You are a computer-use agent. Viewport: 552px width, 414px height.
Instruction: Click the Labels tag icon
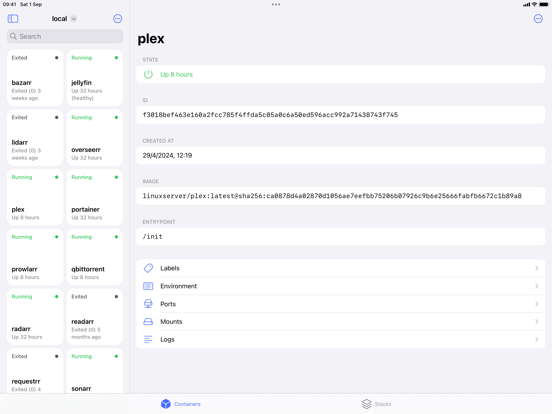click(x=148, y=268)
